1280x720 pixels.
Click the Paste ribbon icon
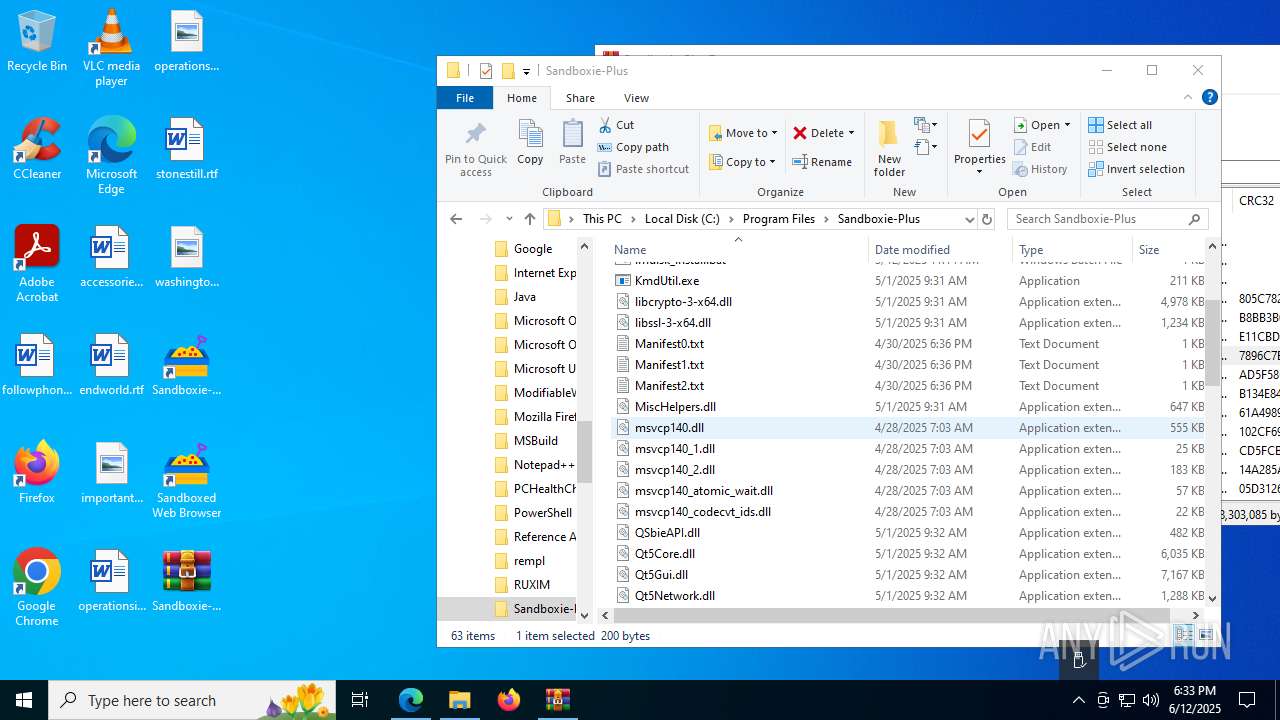[572, 142]
